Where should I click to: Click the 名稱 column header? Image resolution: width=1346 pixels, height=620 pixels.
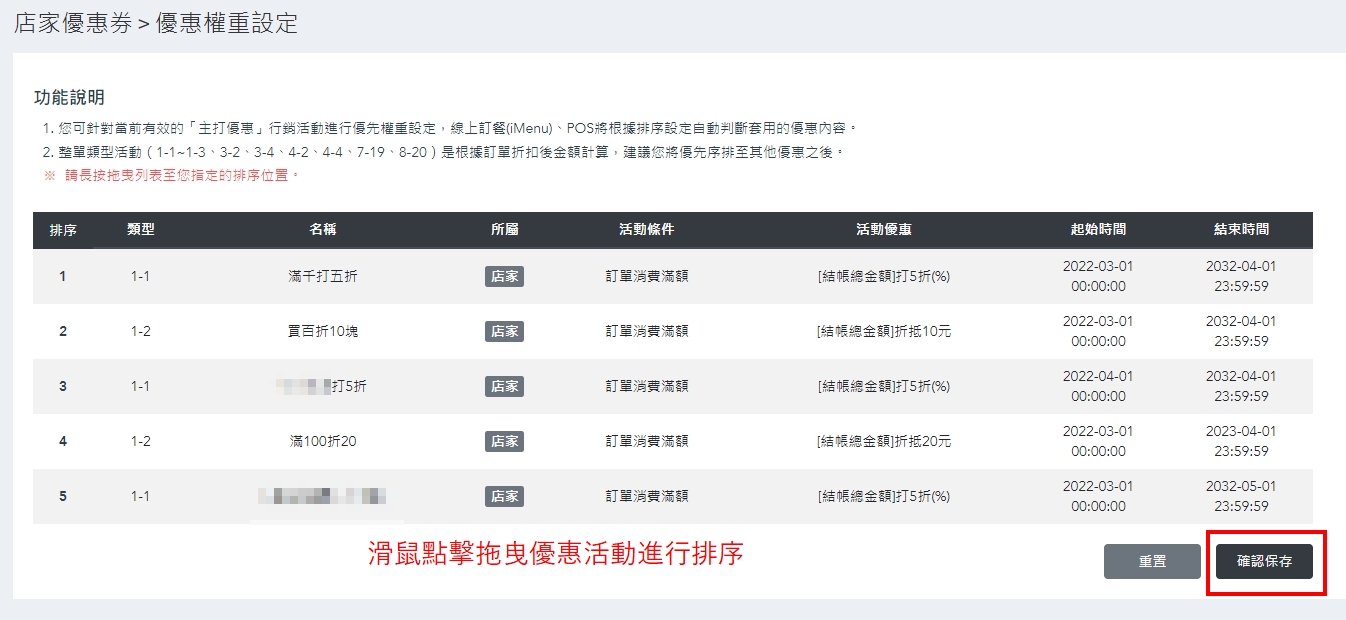tap(322, 230)
